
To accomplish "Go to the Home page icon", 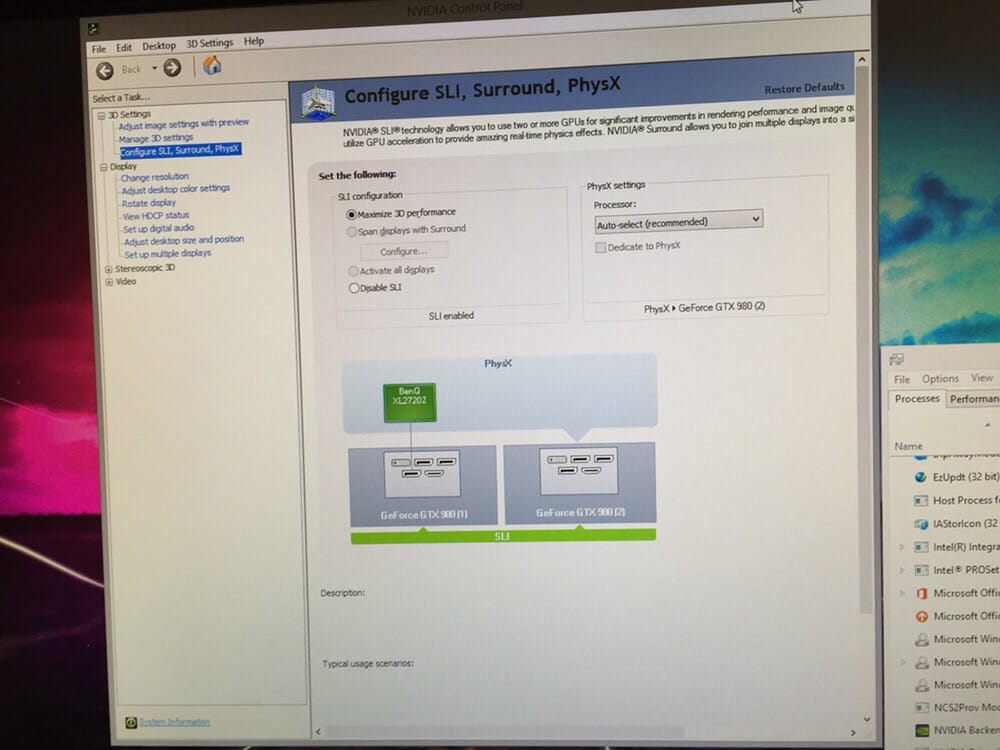I will [x=212, y=66].
